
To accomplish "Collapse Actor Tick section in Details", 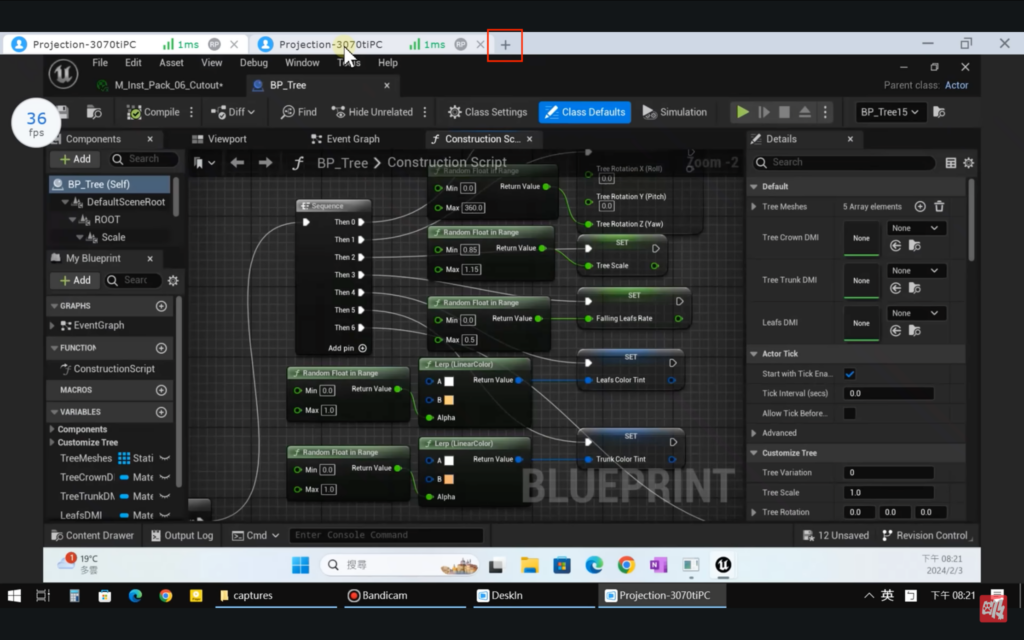I will [x=754, y=354].
